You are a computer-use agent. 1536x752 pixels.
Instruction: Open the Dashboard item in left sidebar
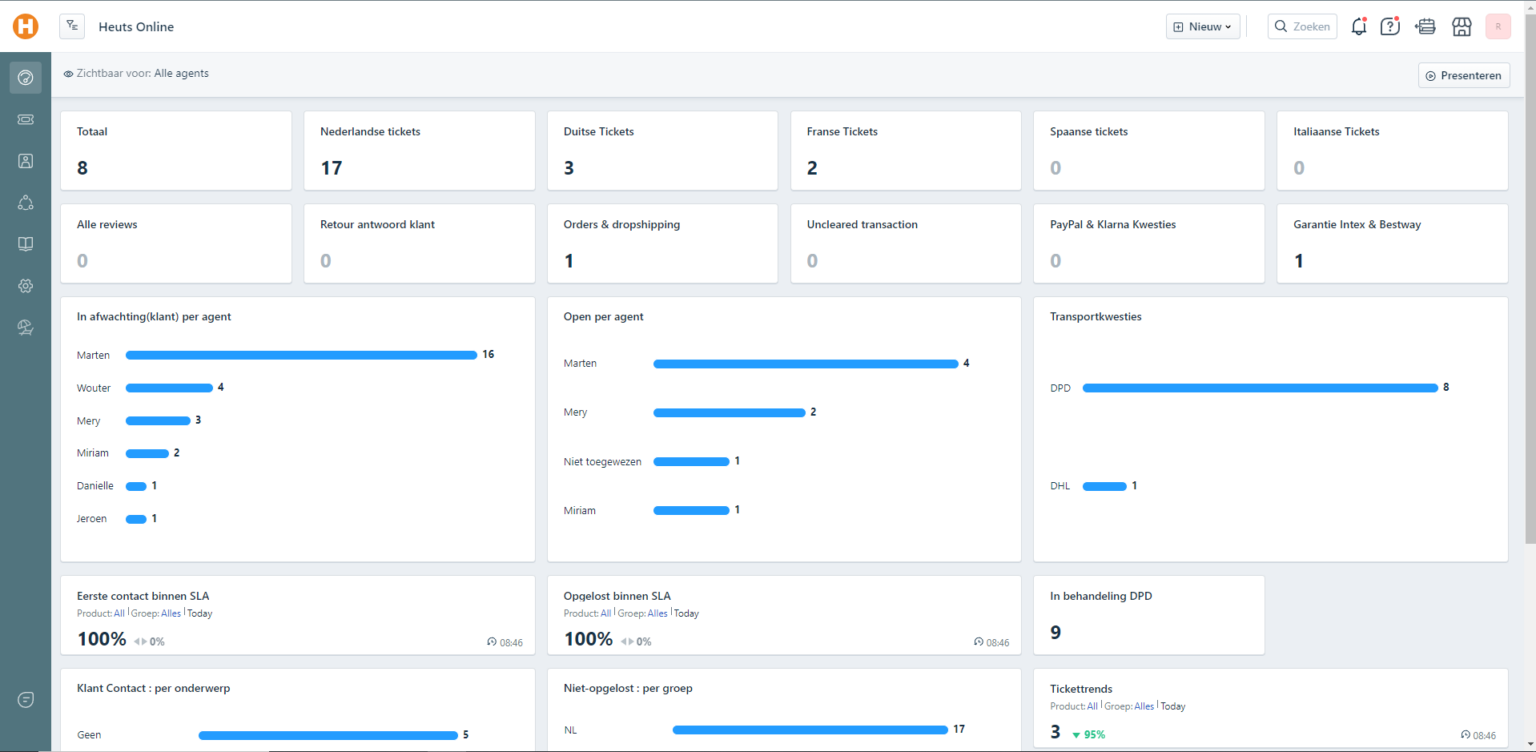pyautogui.click(x=26, y=78)
